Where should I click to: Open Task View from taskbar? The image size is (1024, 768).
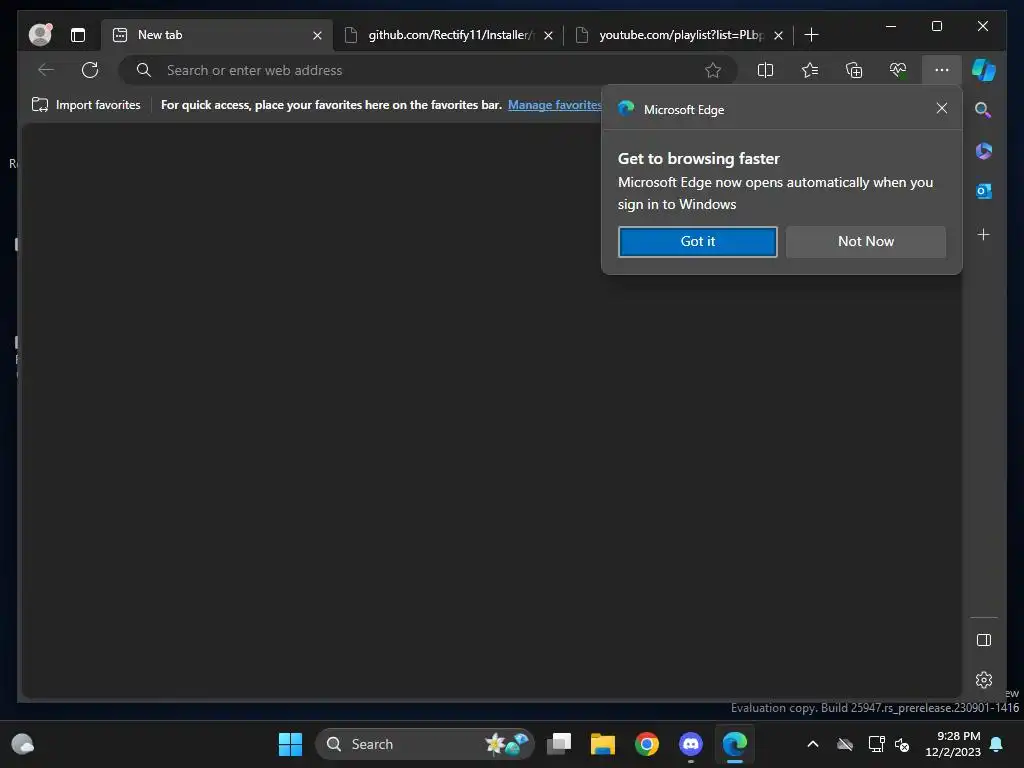coord(559,744)
